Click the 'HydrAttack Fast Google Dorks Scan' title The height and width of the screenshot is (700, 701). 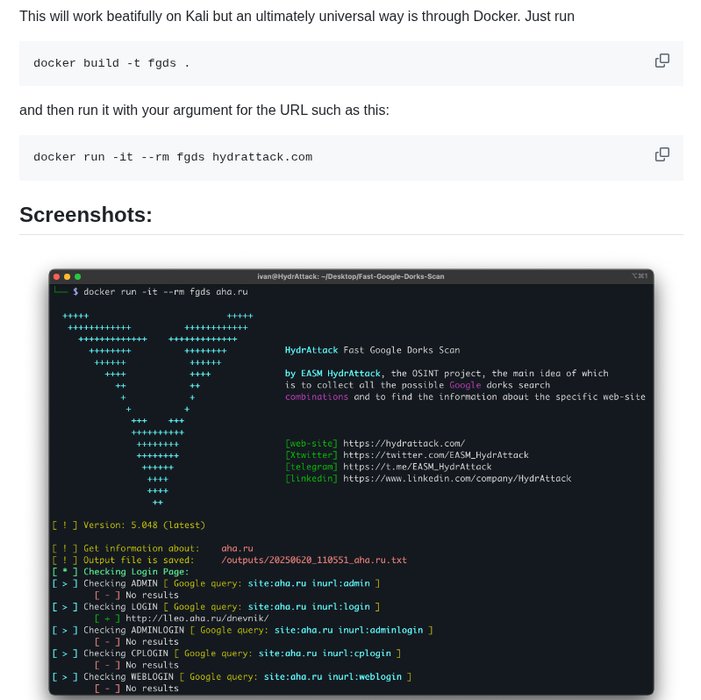(x=372, y=350)
